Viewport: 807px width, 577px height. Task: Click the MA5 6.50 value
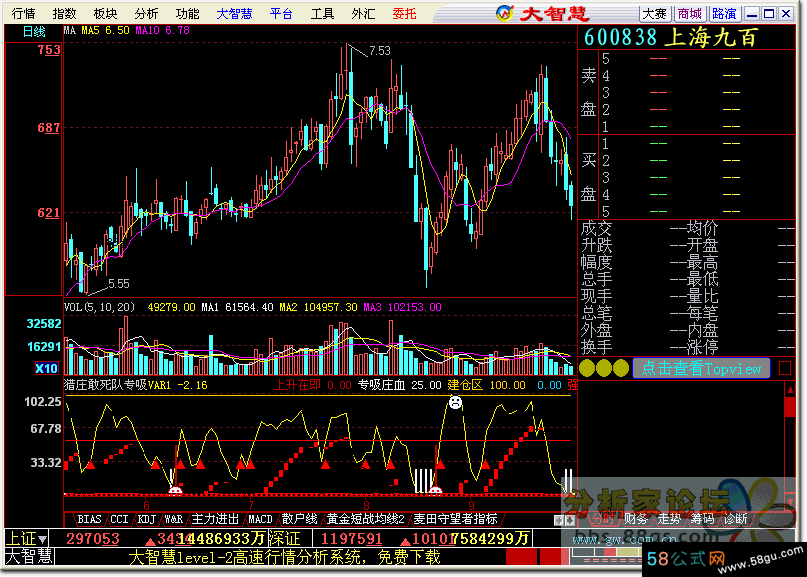click(106, 30)
